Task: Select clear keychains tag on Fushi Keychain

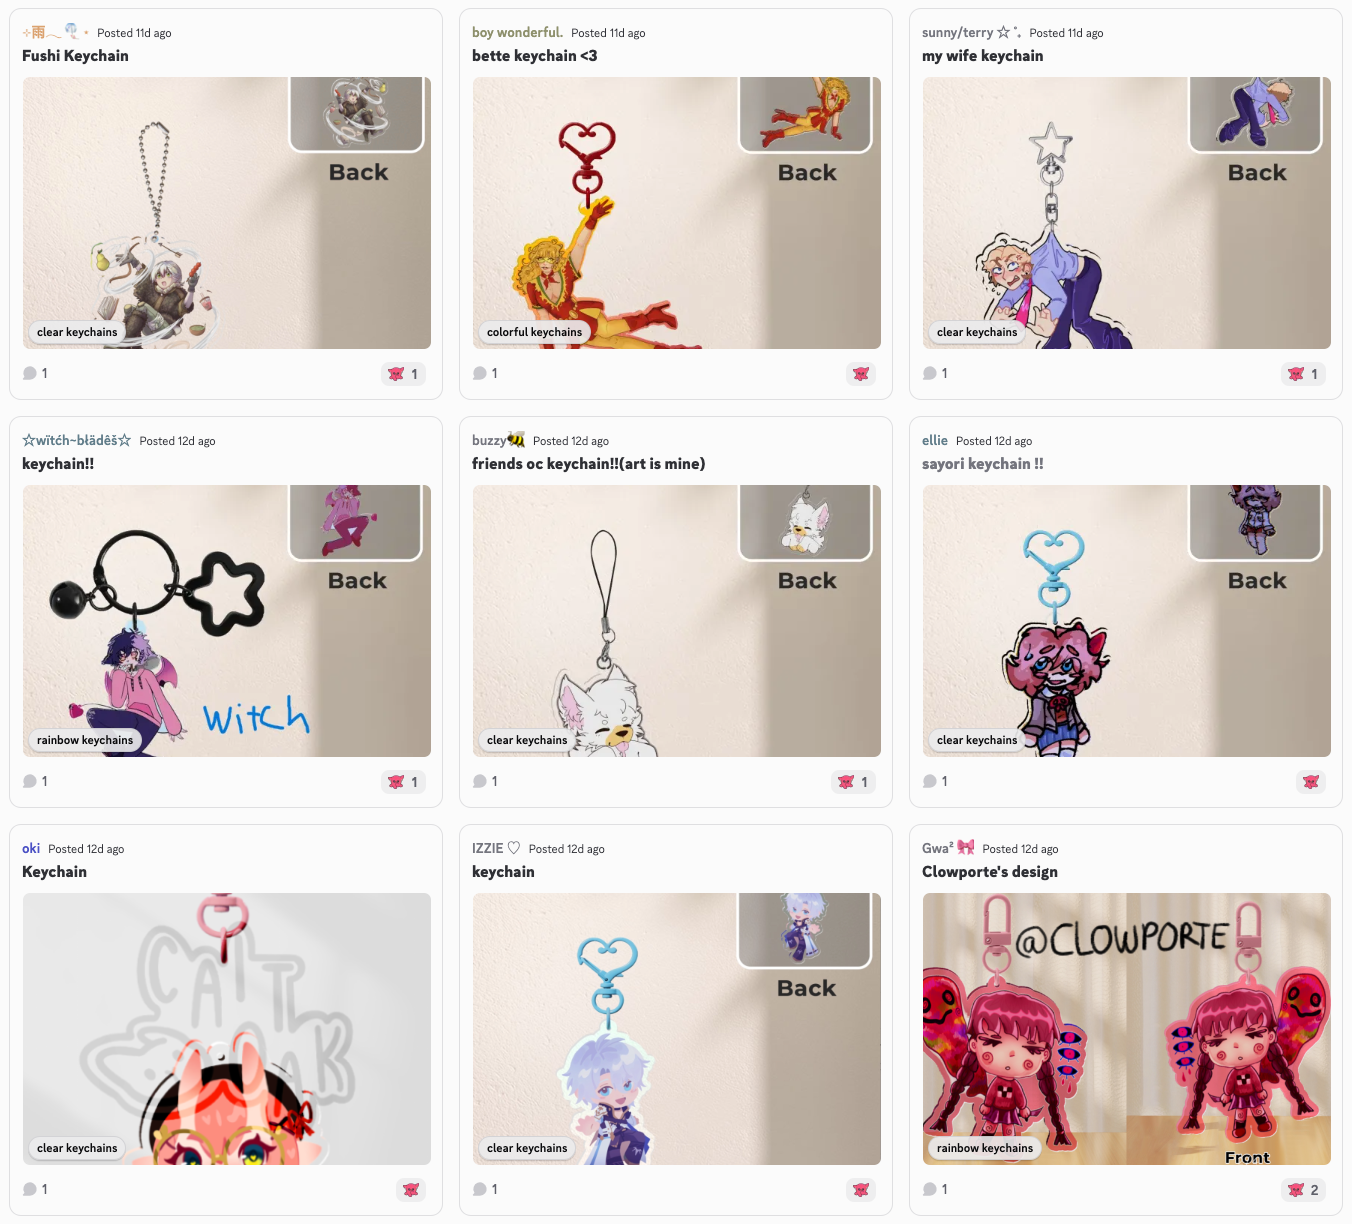Action: point(77,332)
